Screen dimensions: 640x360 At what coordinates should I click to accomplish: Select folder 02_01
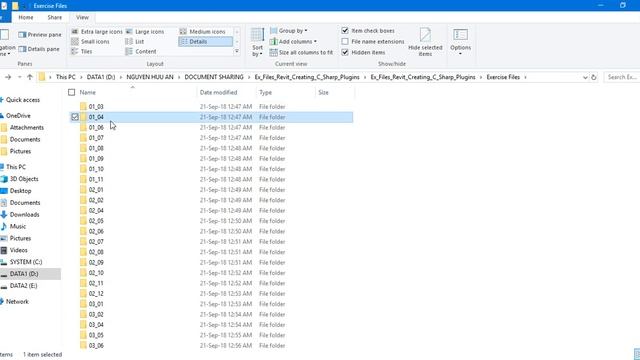pyautogui.click(x=96, y=190)
